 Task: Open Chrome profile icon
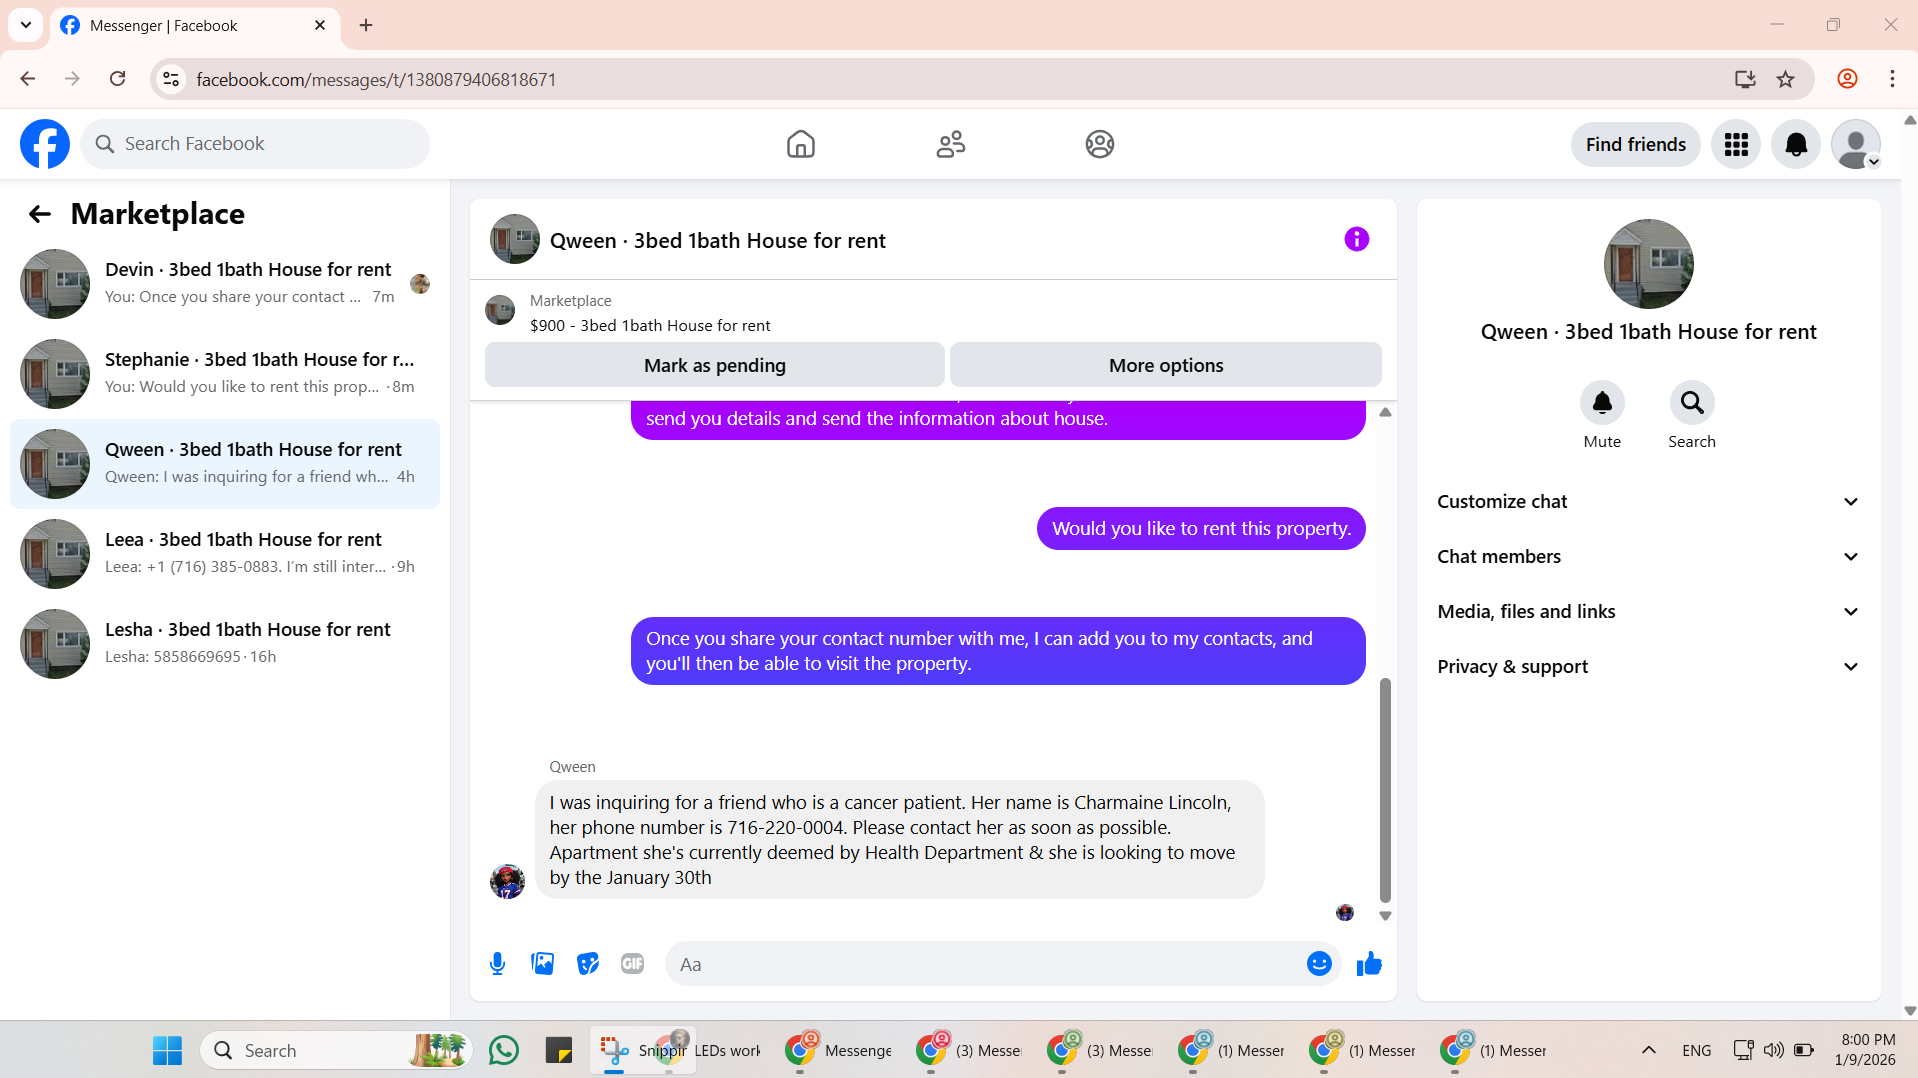point(1847,79)
